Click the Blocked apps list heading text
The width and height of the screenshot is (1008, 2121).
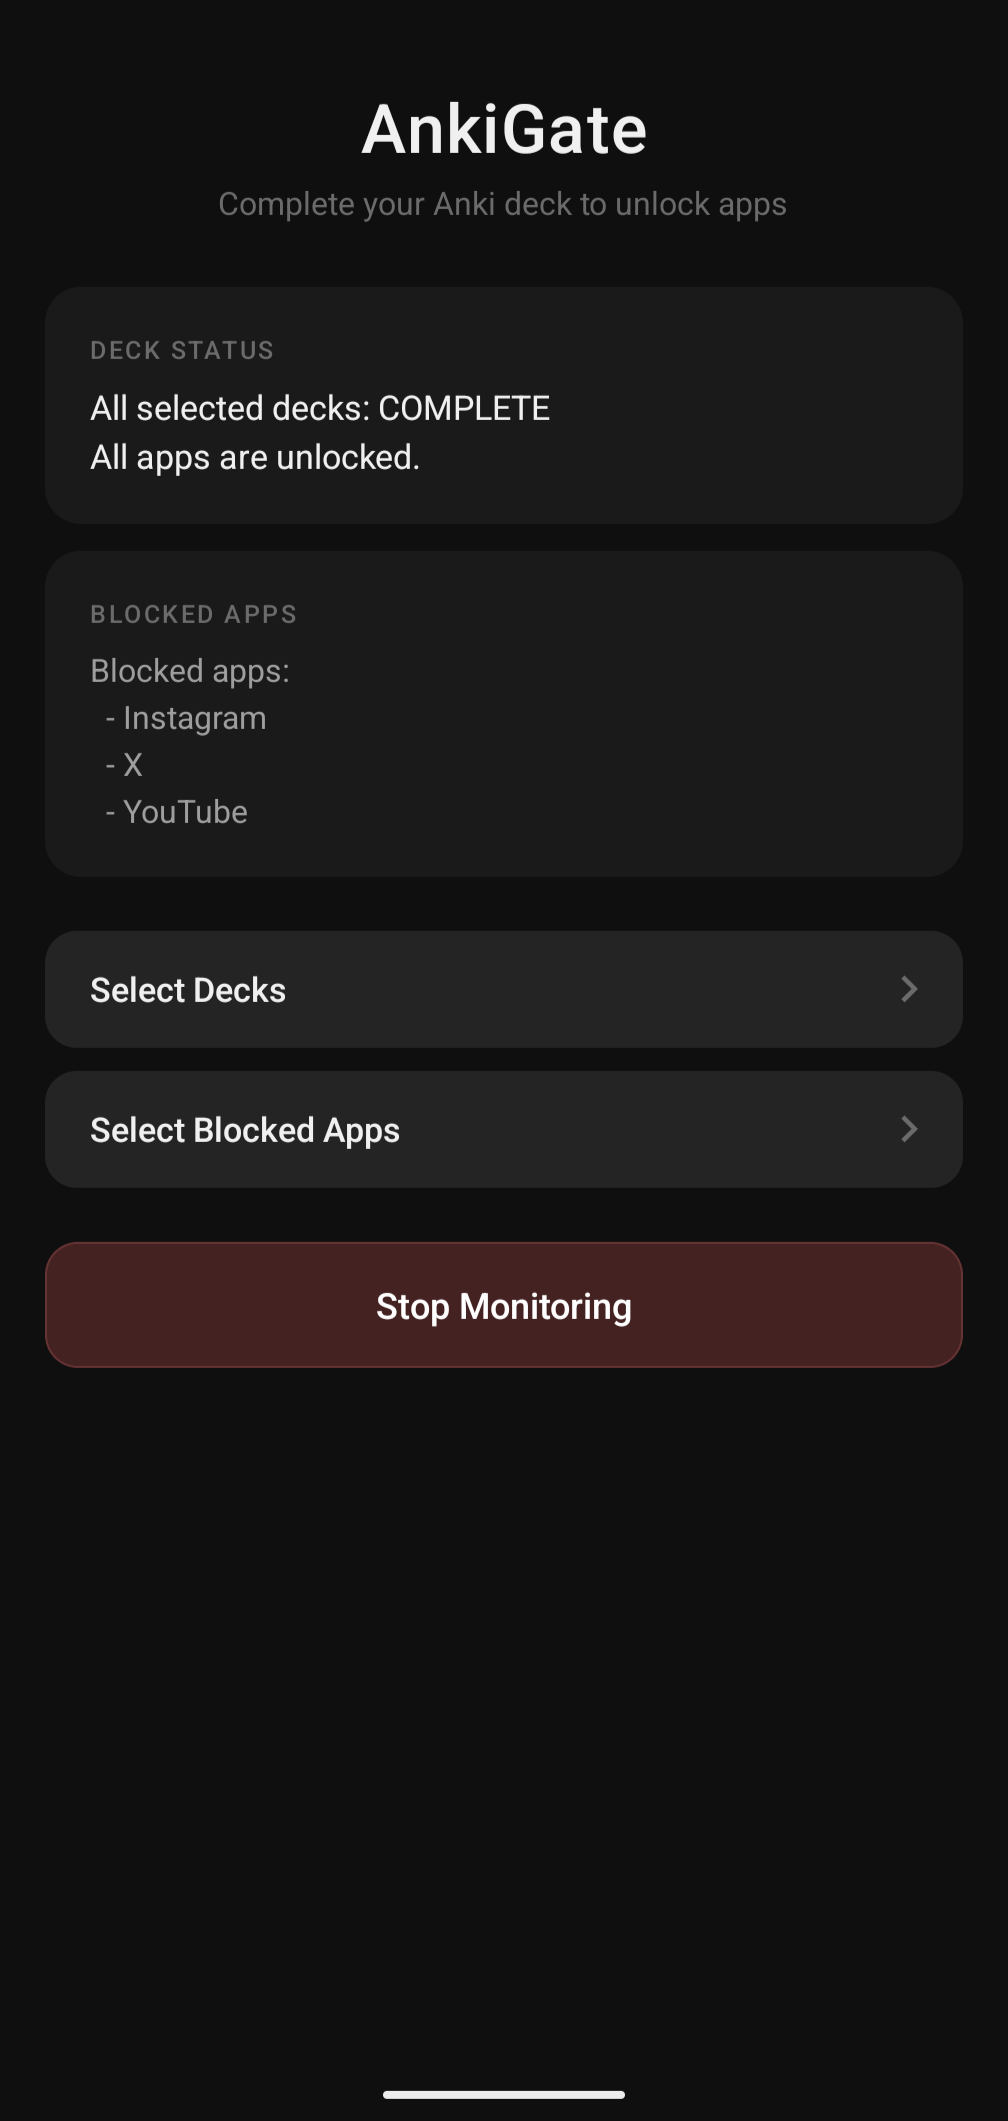190,670
